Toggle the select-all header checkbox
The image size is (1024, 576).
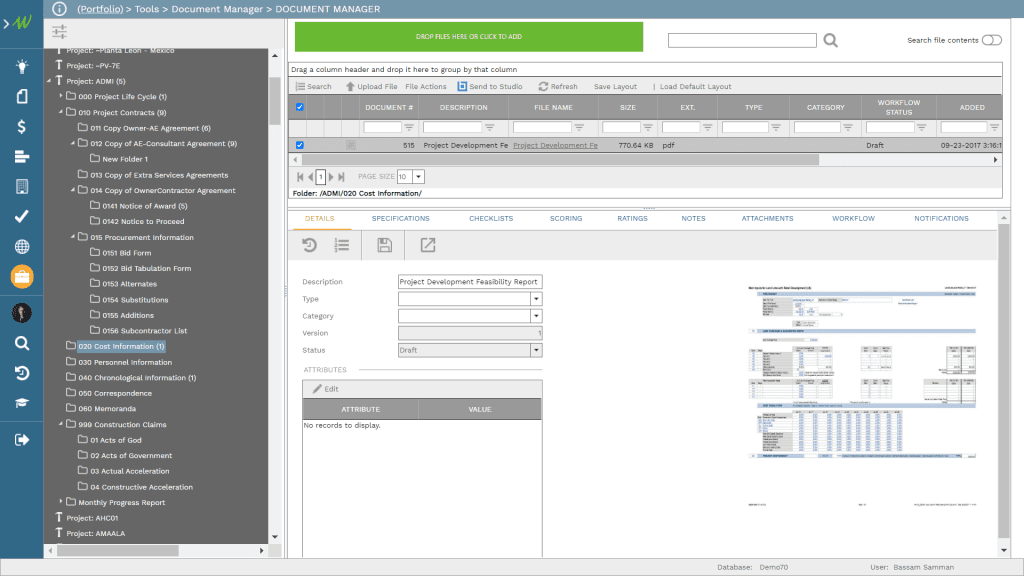coord(300,107)
